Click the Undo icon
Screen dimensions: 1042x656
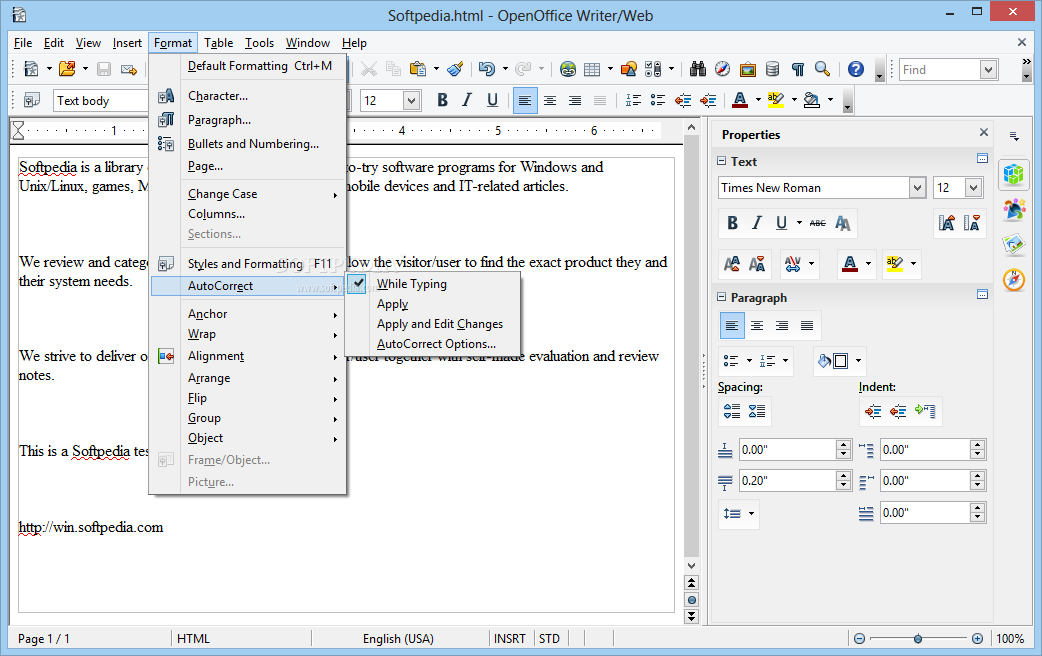(486, 69)
